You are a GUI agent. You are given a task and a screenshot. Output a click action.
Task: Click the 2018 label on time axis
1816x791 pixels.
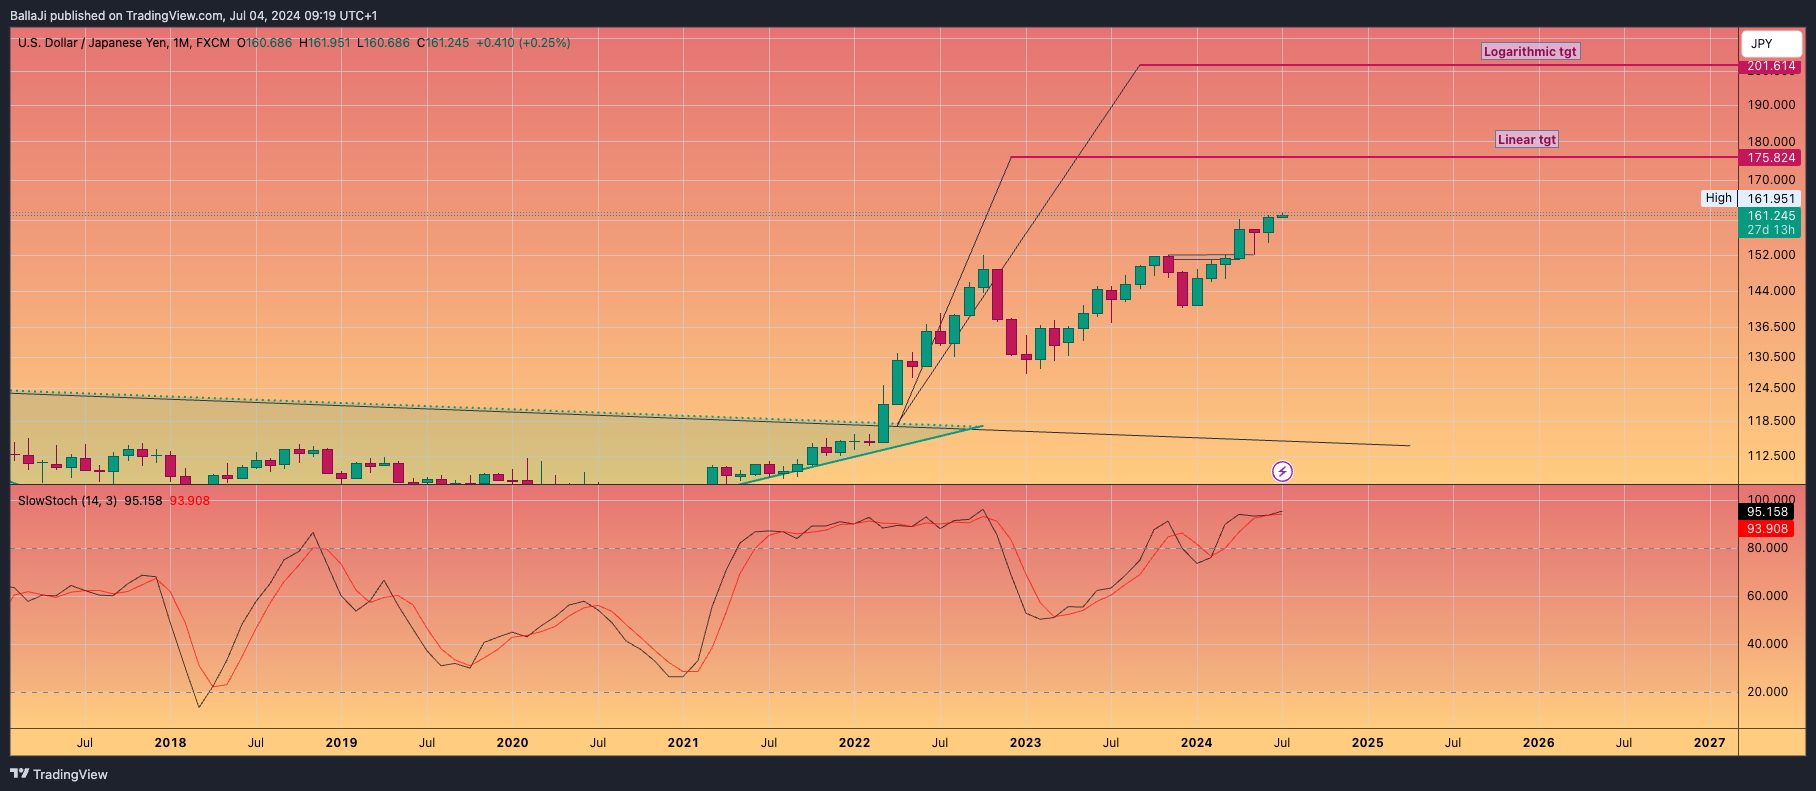170,743
